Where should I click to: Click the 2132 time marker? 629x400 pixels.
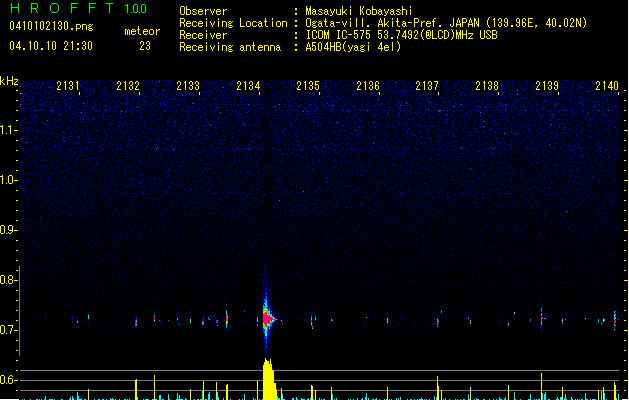point(128,86)
